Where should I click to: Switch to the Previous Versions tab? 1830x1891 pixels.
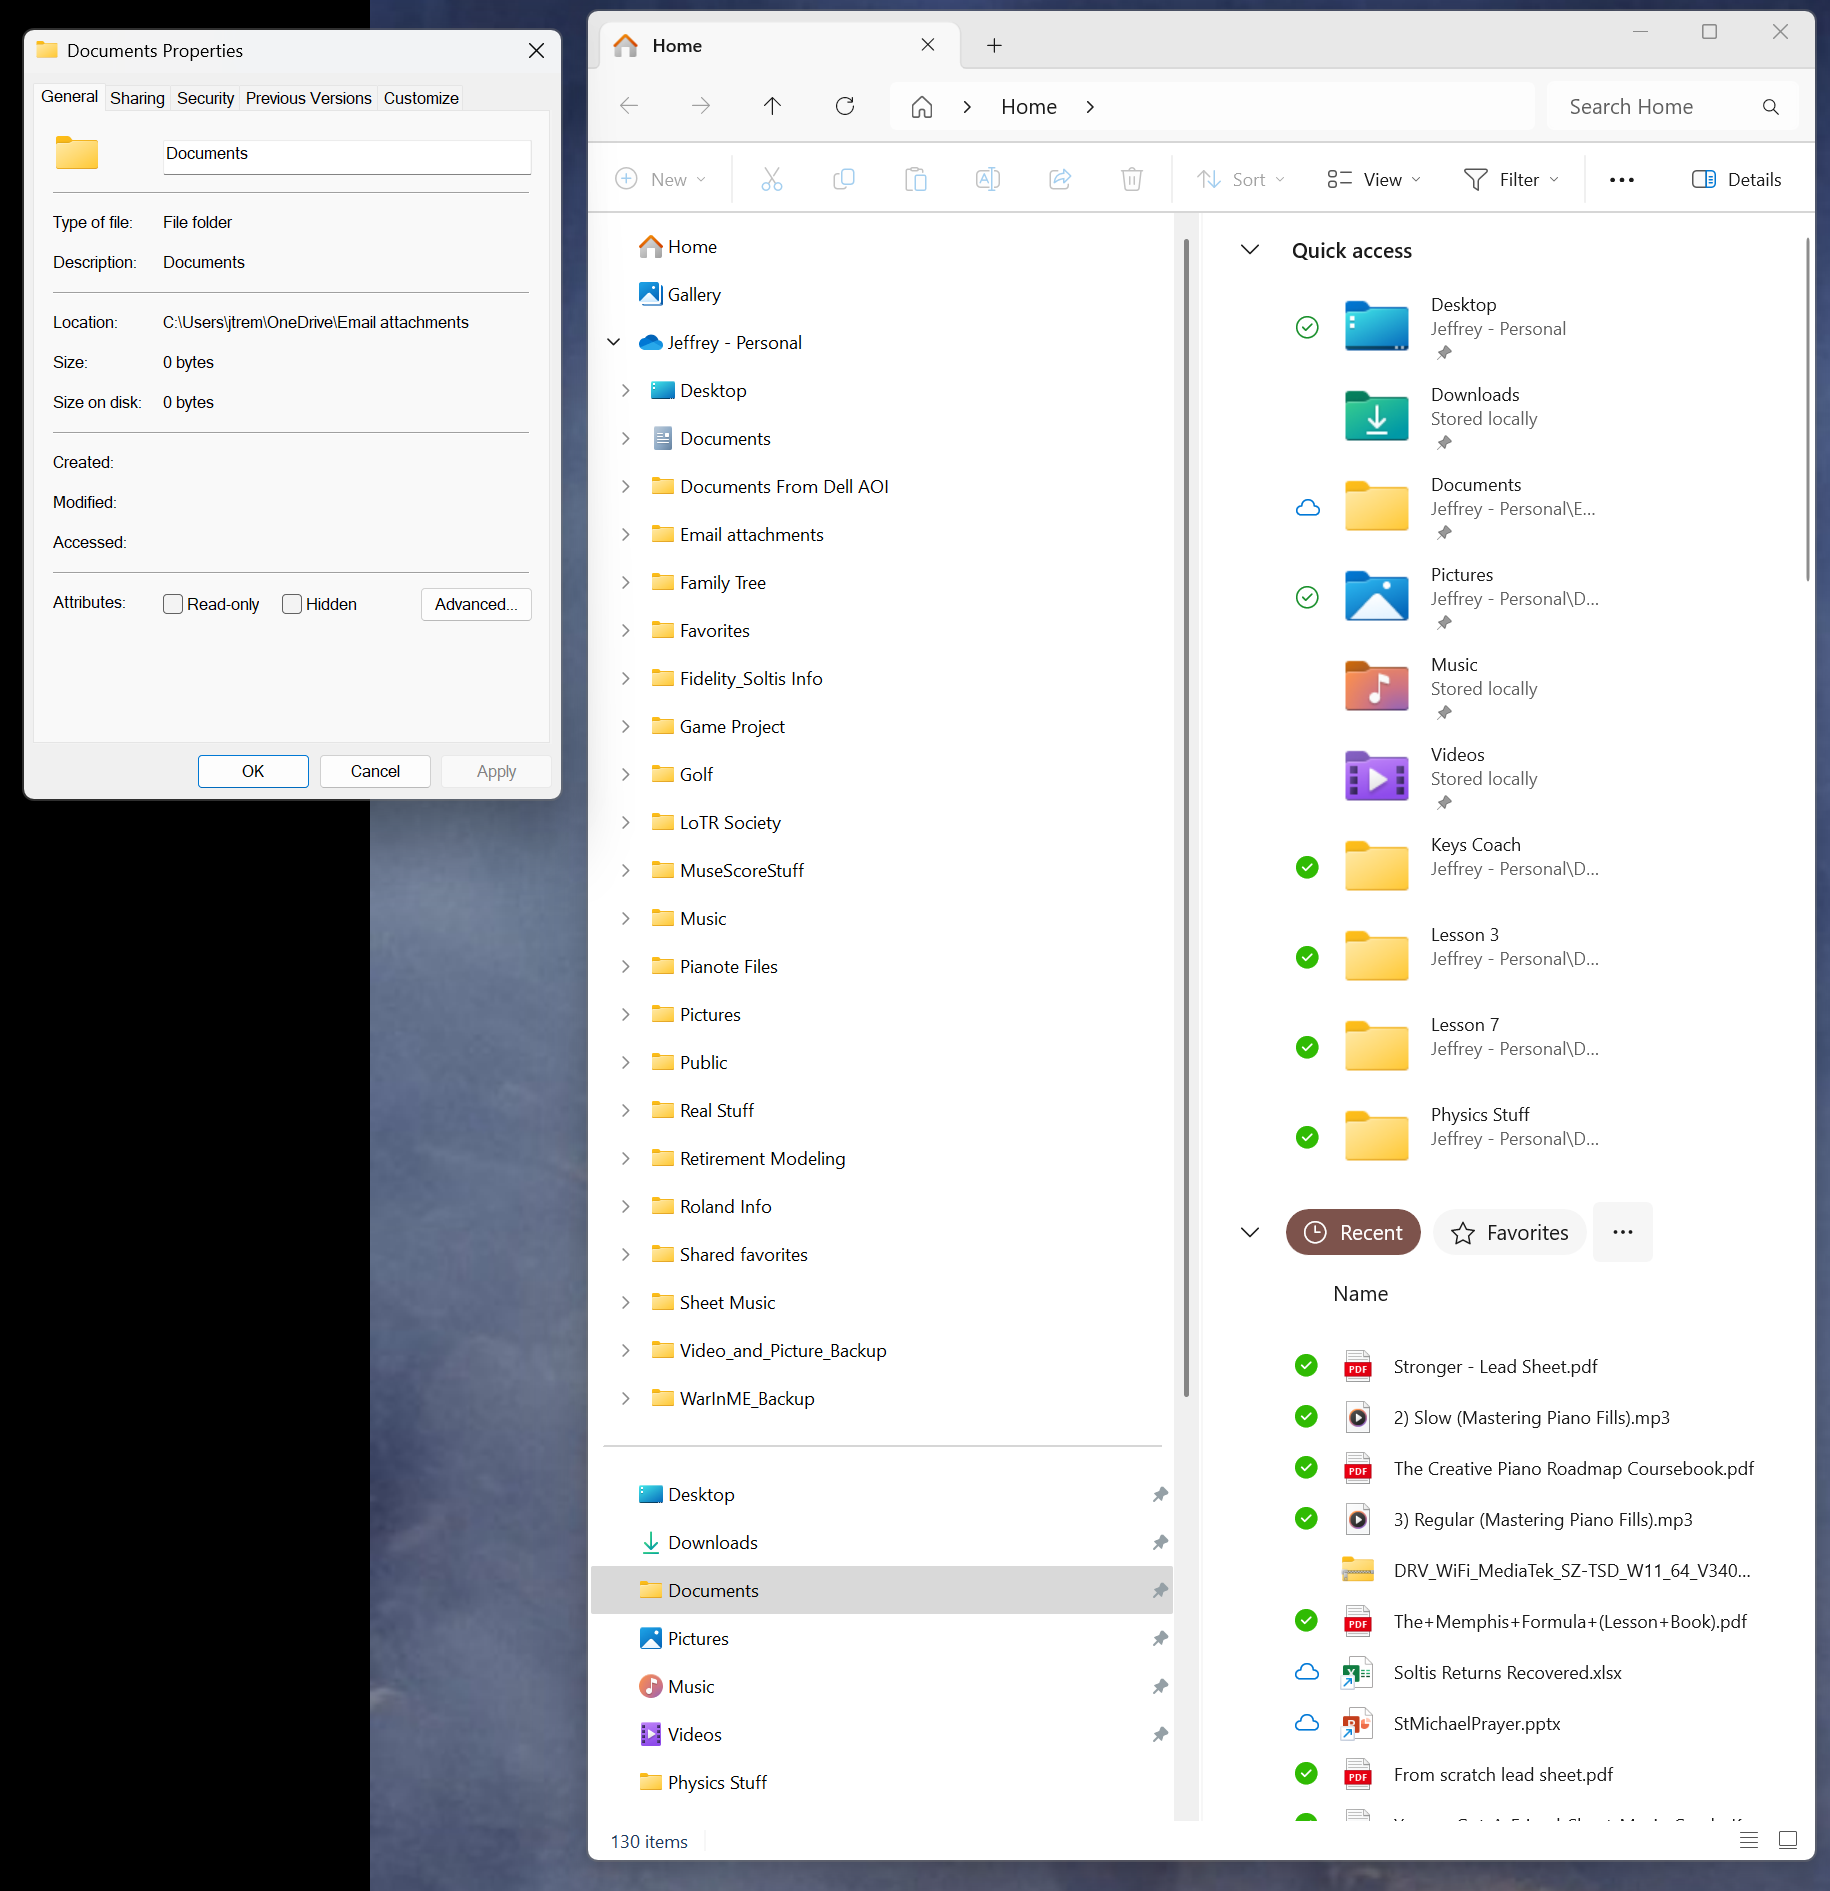click(308, 97)
